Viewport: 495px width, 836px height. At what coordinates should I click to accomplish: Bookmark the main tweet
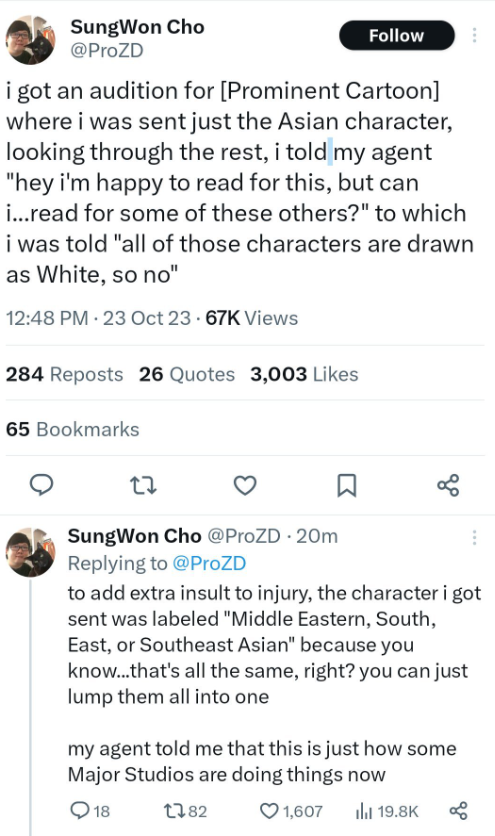point(347,485)
